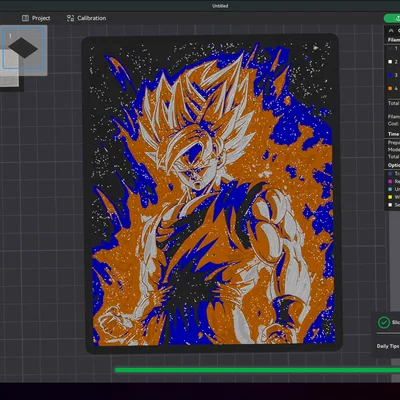Select the white filament 2 swatch
This screenshot has height=400, width=400.
[390, 62]
